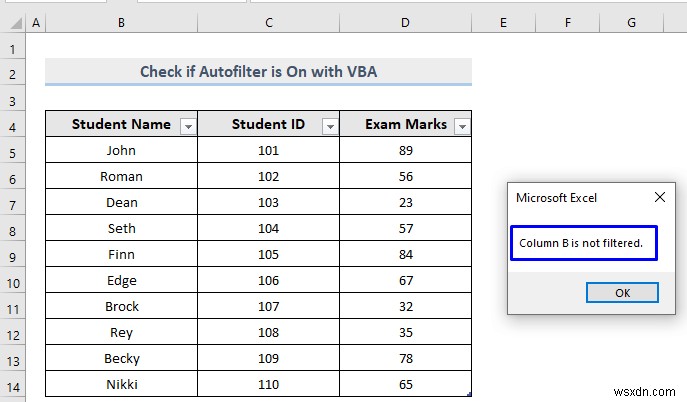Select Student ID cell '106'
Image resolution: width=687 pixels, height=402 pixels.
pos(269,280)
